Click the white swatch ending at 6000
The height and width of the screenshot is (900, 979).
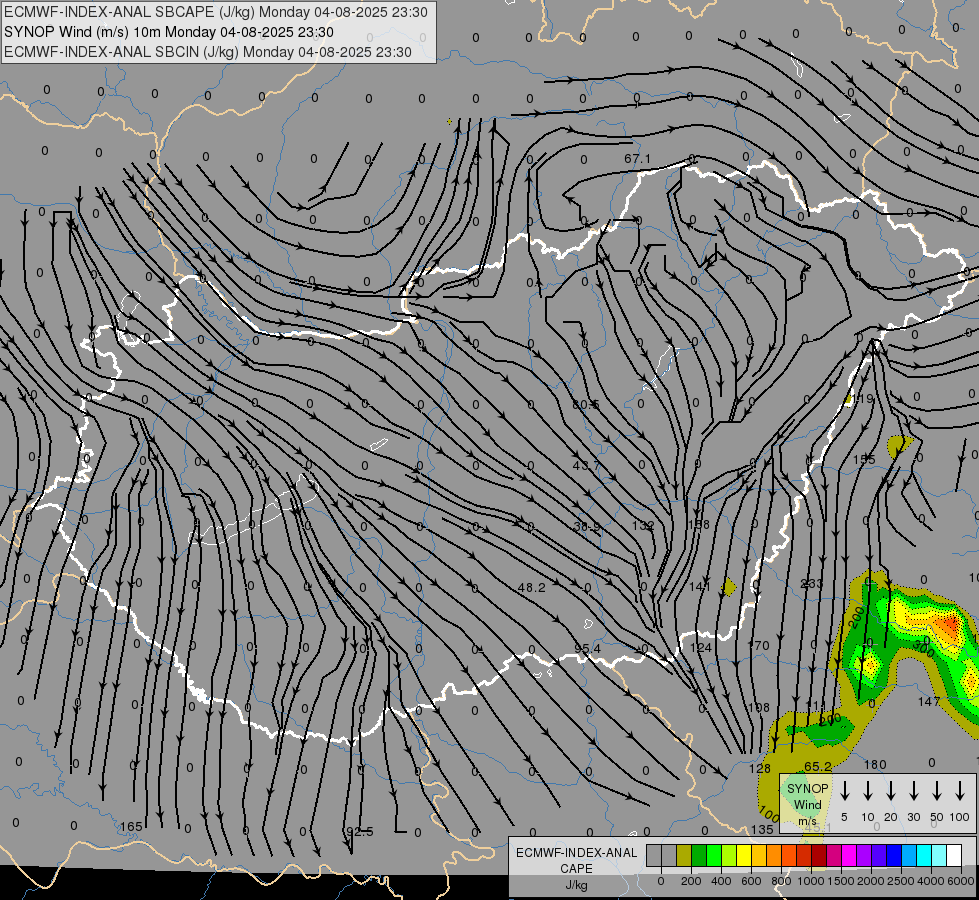tap(954, 855)
